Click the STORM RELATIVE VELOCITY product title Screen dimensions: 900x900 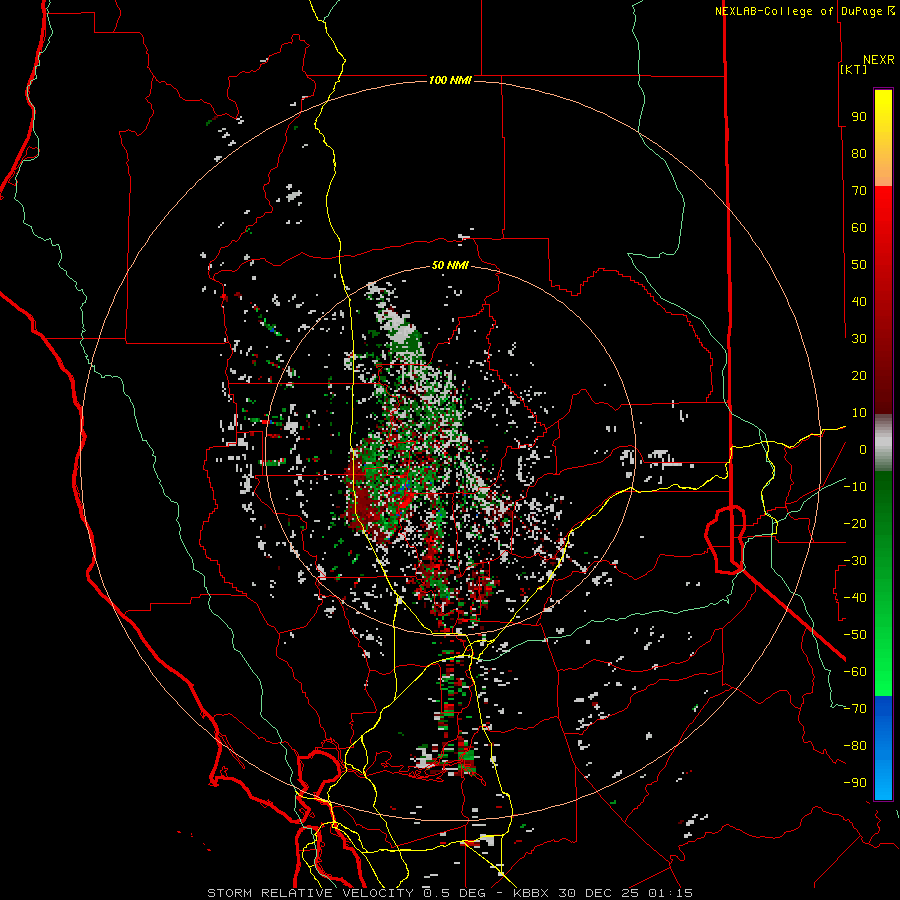310,893
